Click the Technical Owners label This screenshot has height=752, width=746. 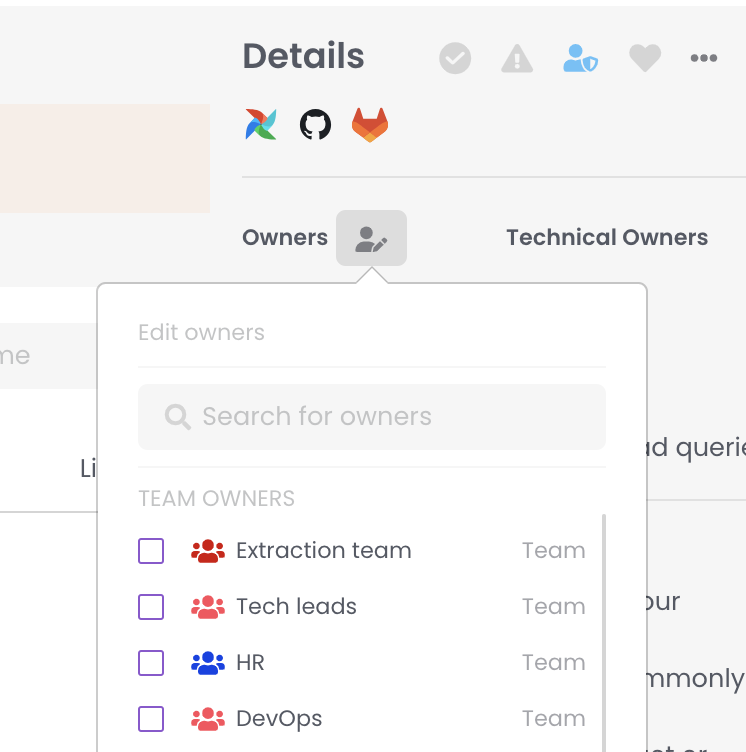pos(607,238)
